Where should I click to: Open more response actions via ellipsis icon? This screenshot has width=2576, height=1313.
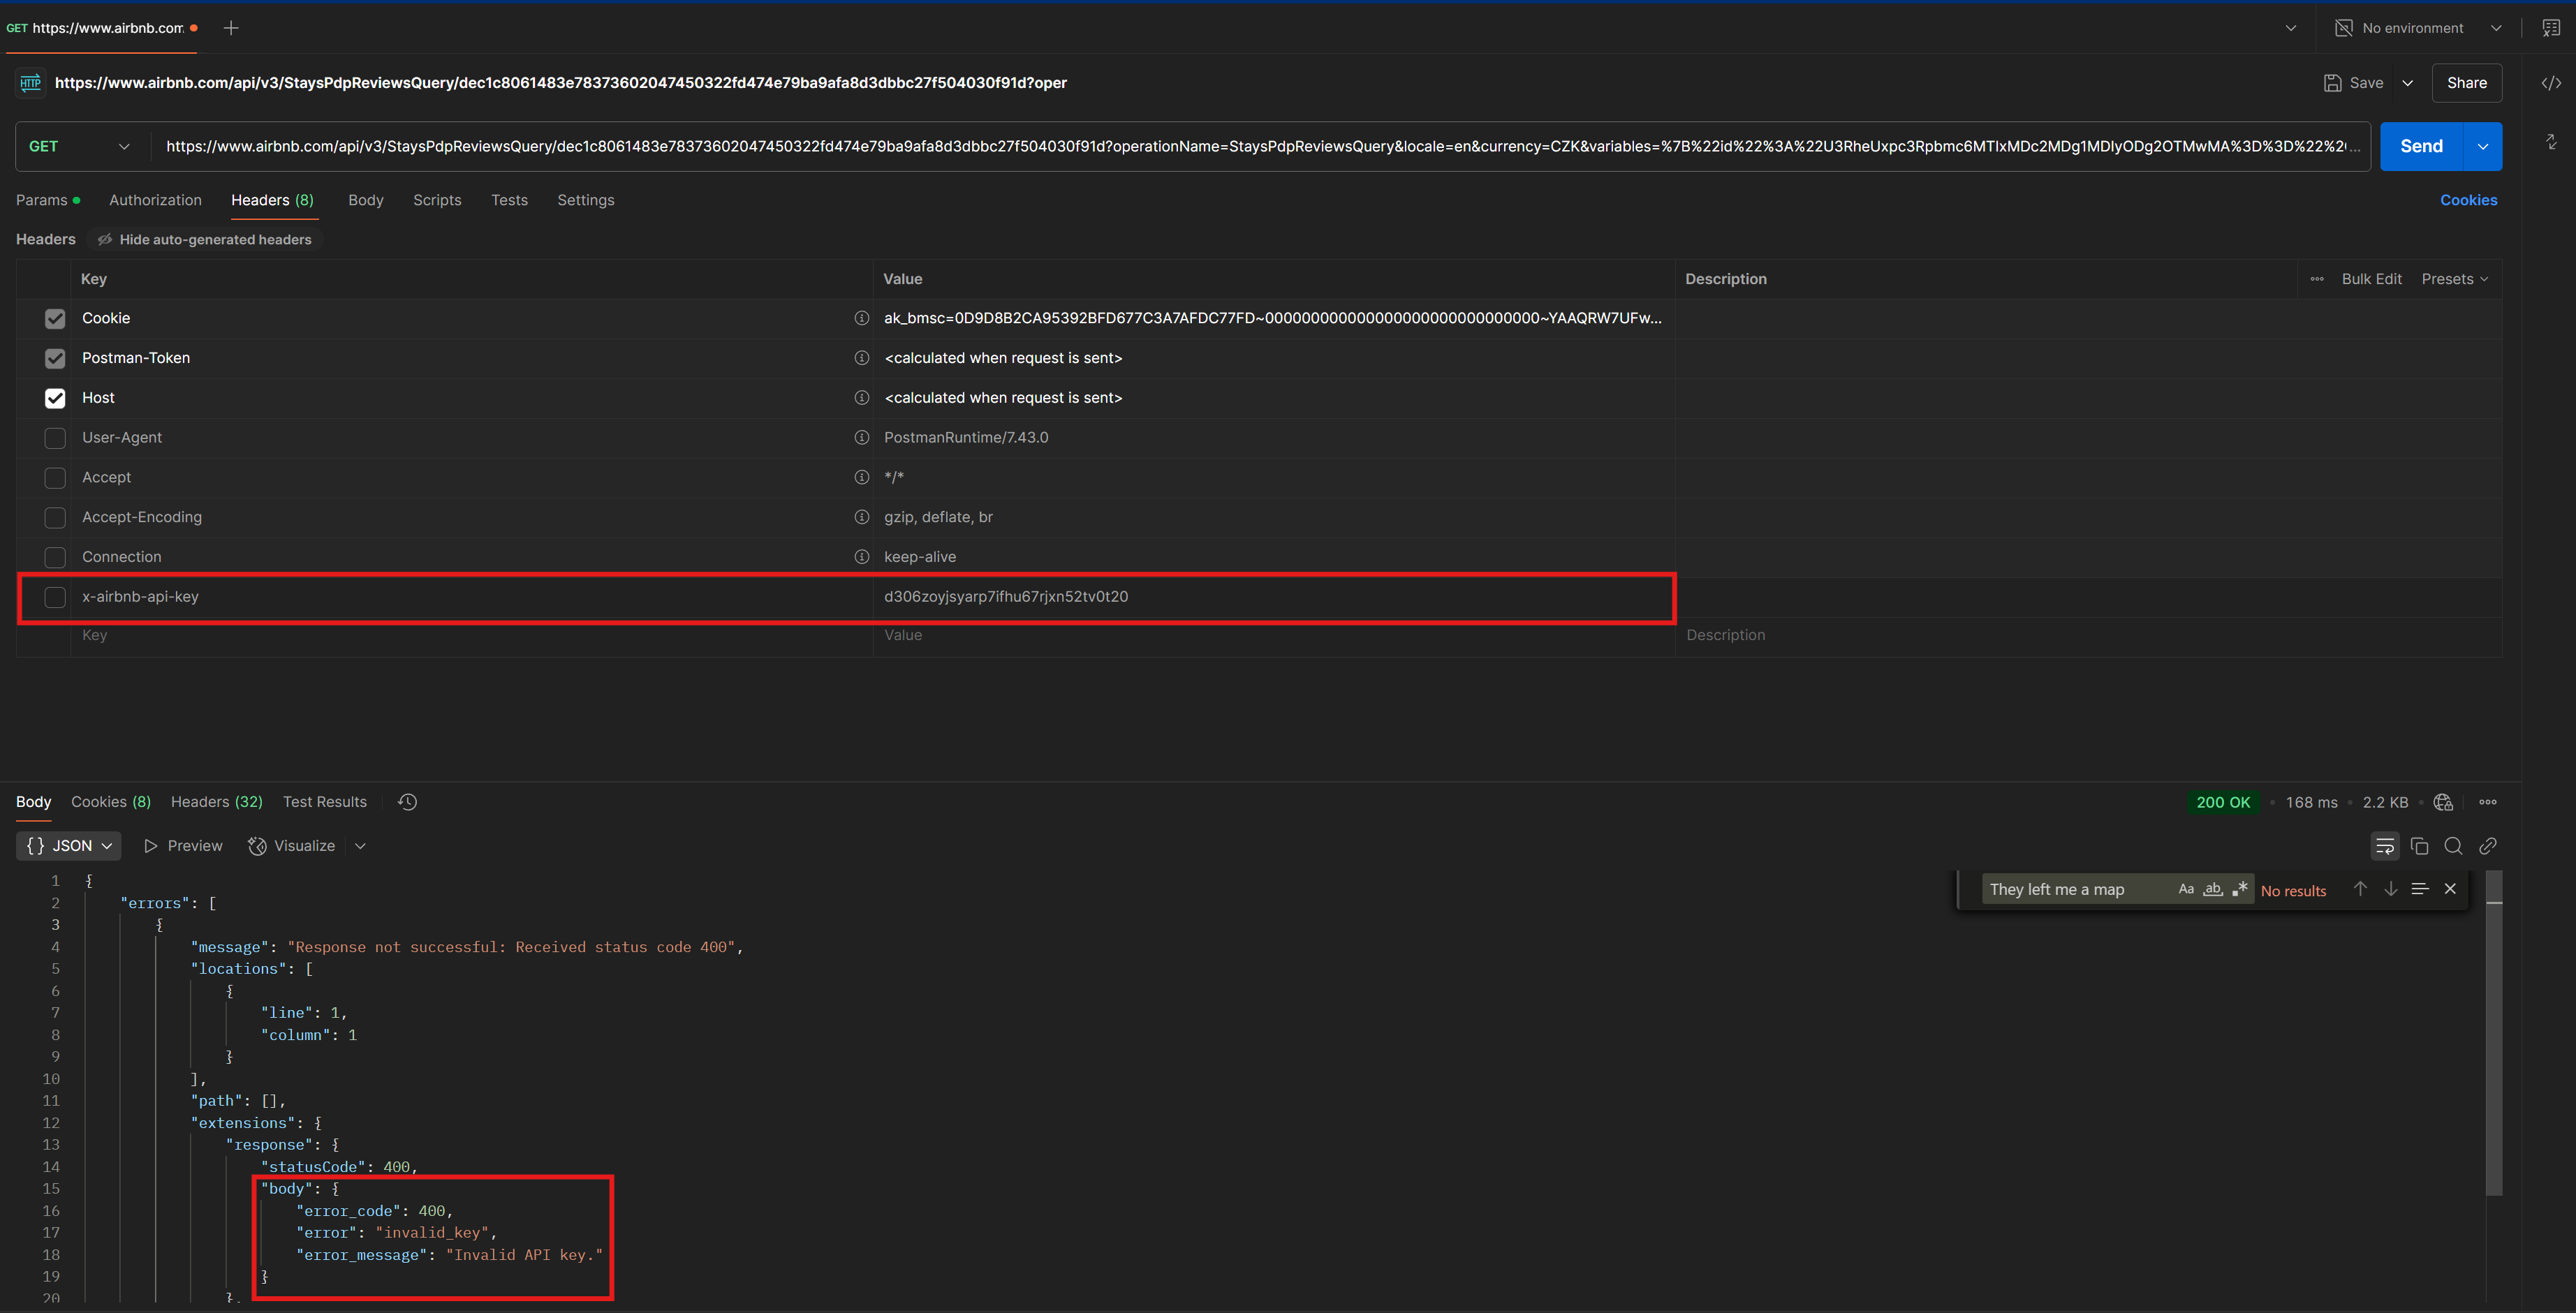2489,802
